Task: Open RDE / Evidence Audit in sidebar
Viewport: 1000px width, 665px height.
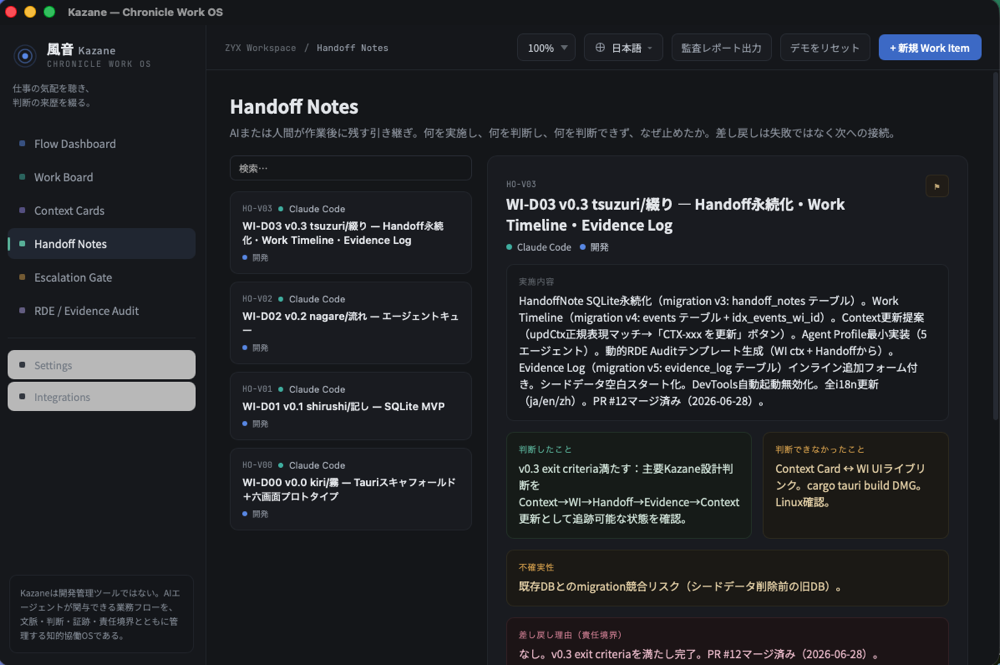Action: [101, 311]
